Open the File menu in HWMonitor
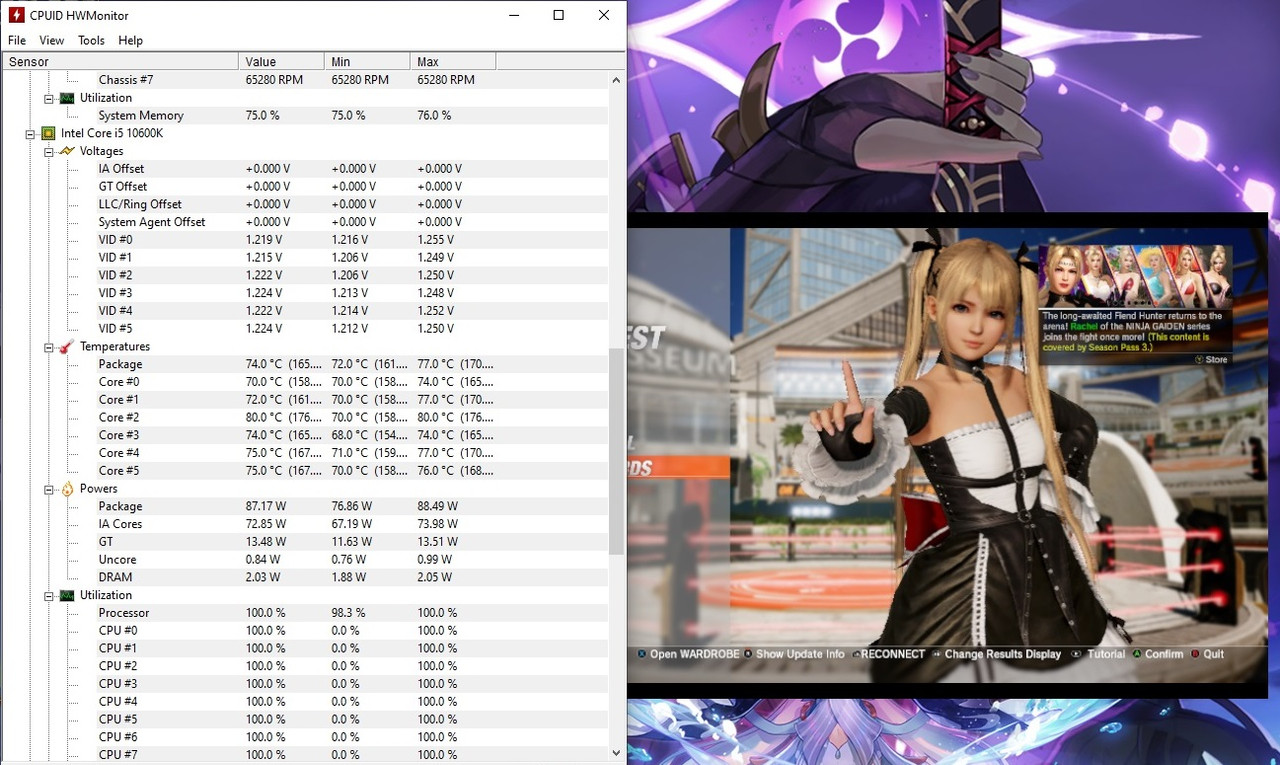 [x=17, y=40]
